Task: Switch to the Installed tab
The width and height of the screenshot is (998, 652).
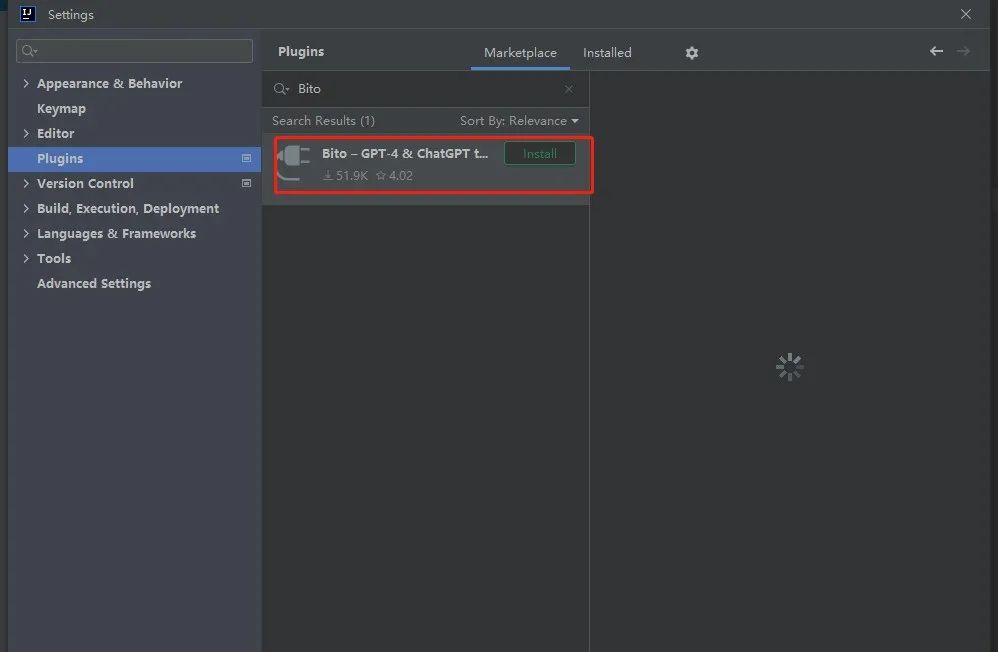Action: (x=607, y=53)
